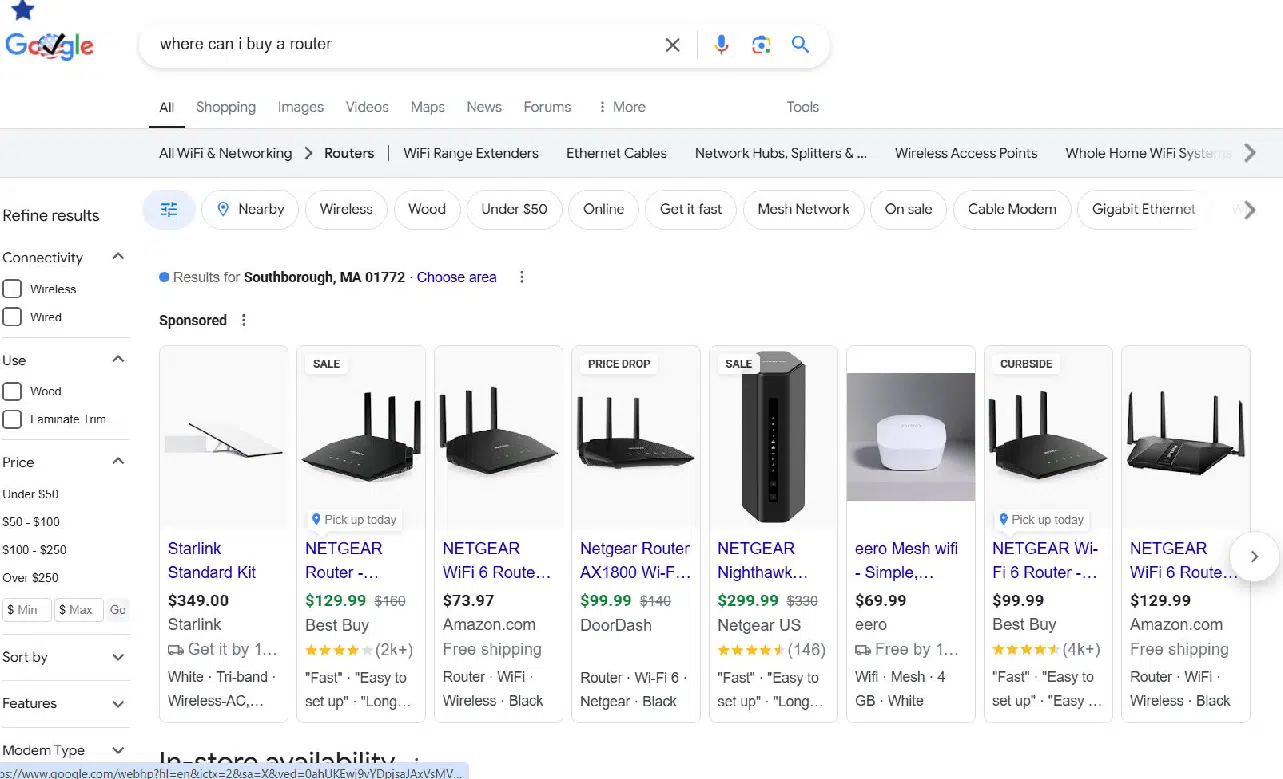Filter price to $50 - $100
This screenshot has height=779, width=1283.
click(x=31, y=522)
